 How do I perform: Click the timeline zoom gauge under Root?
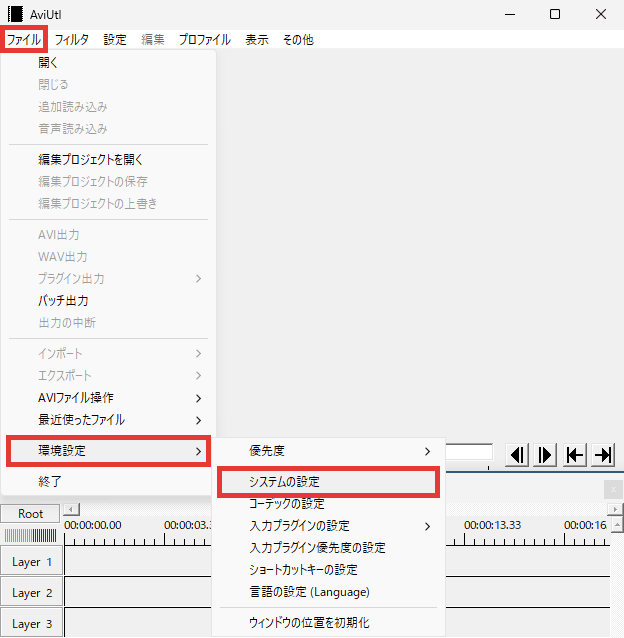(x=31, y=534)
